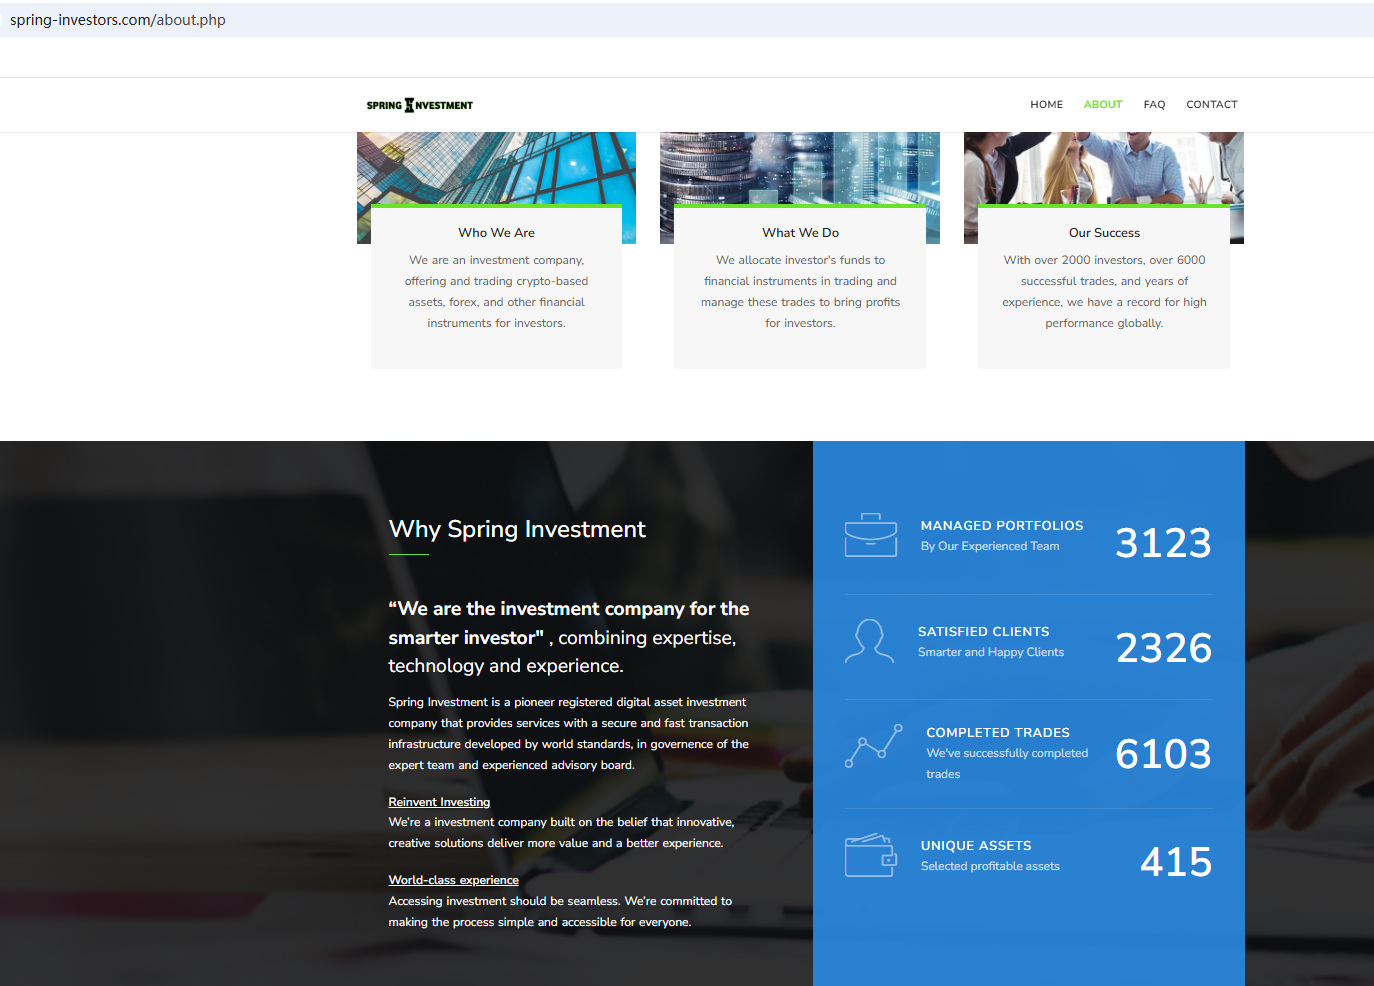Image resolution: width=1374 pixels, height=986 pixels.
Task: Click the Spring Investment logo
Action: [419, 105]
